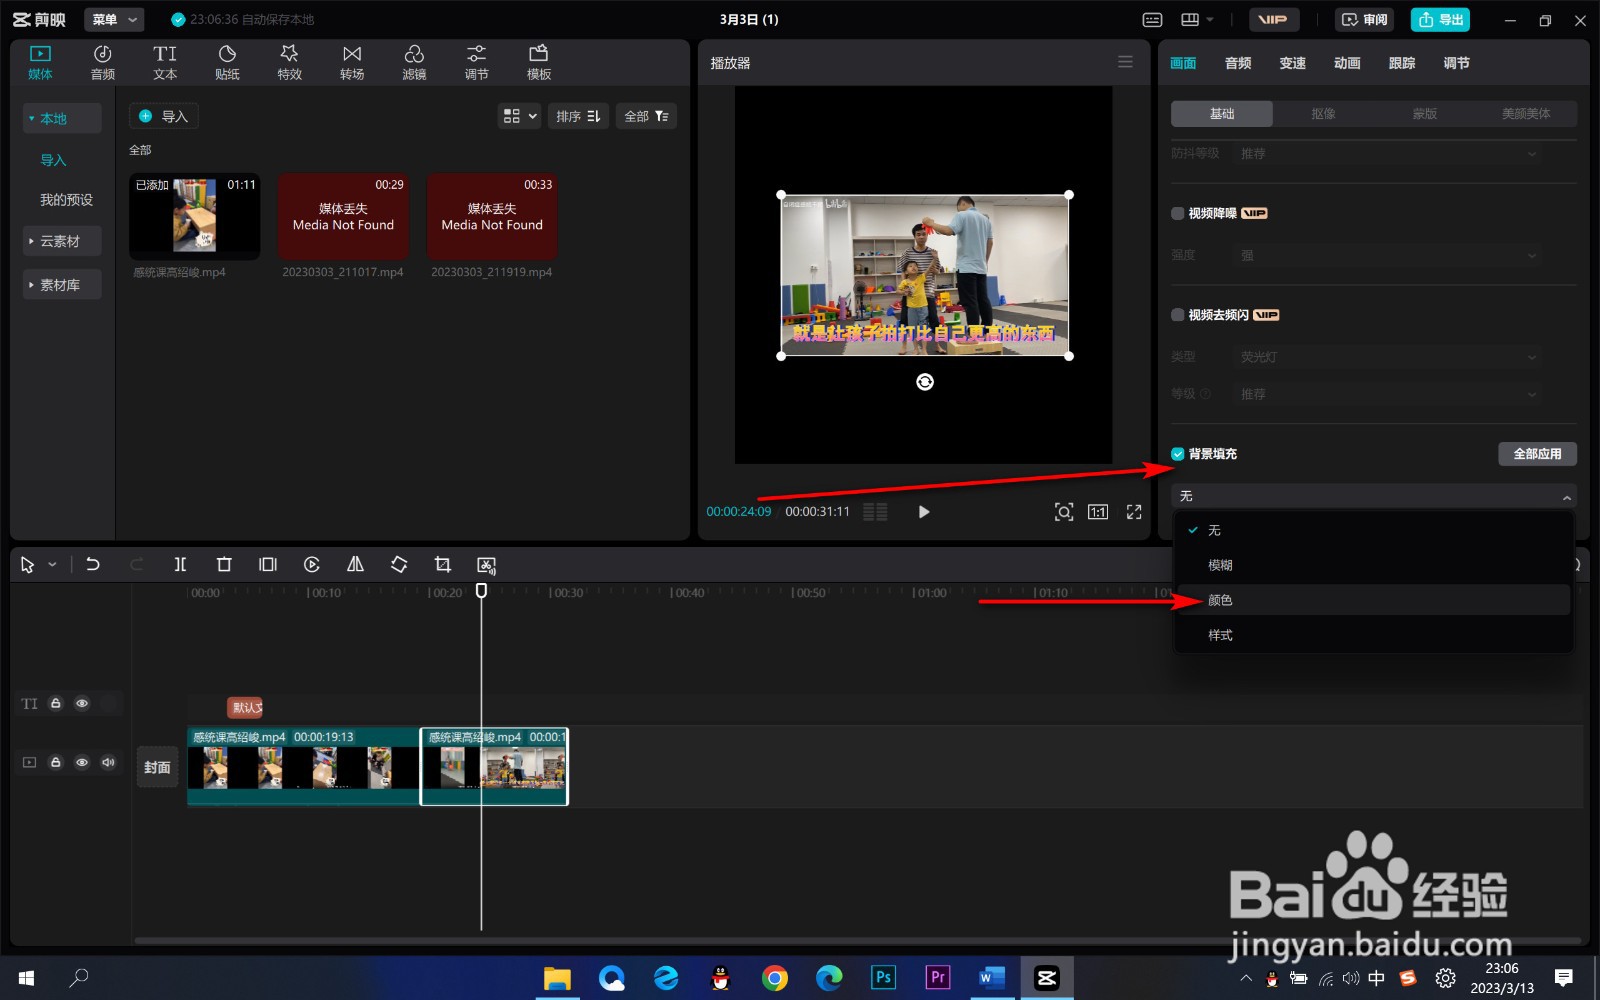This screenshot has height=1000, width=1600.
Task: Open the keyboard shortcuts icon in title bar
Action: pyautogui.click(x=1153, y=20)
